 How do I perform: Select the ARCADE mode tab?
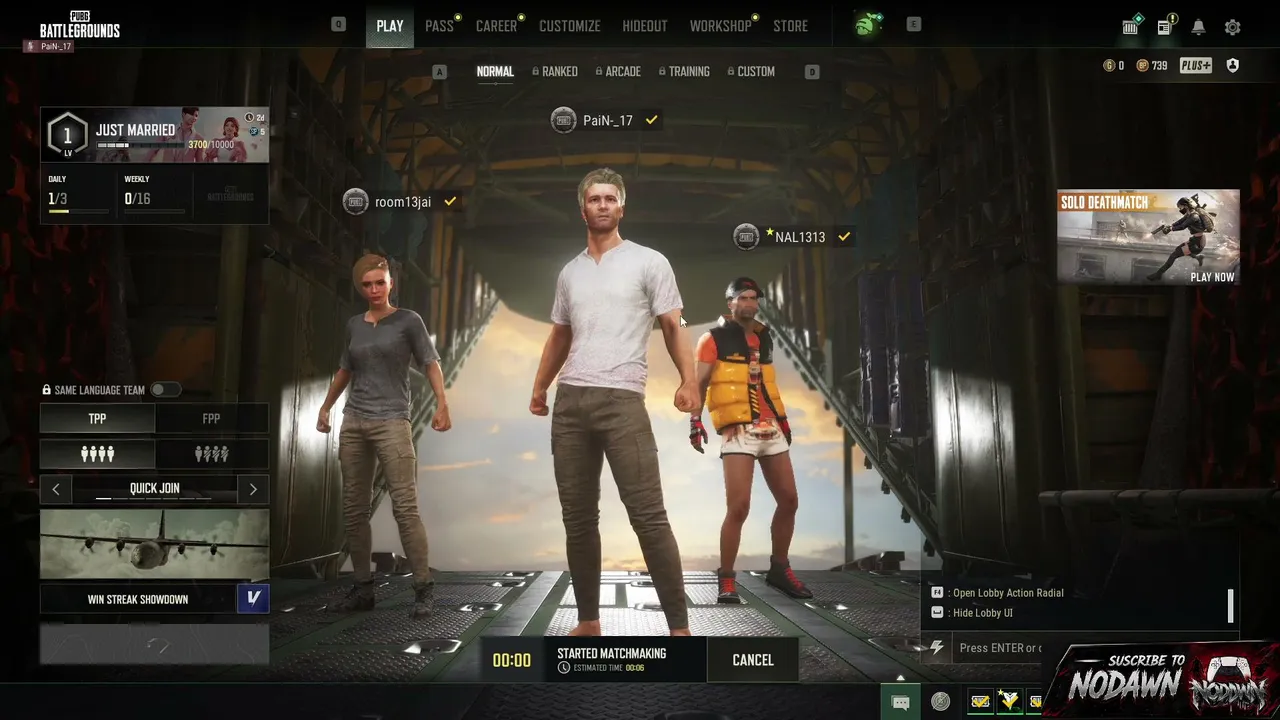pos(618,72)
